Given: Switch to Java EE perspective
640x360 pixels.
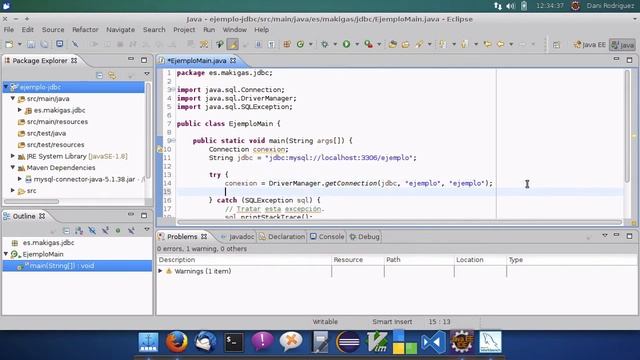Looking at the screenshot, I should [x=590, y=44].
